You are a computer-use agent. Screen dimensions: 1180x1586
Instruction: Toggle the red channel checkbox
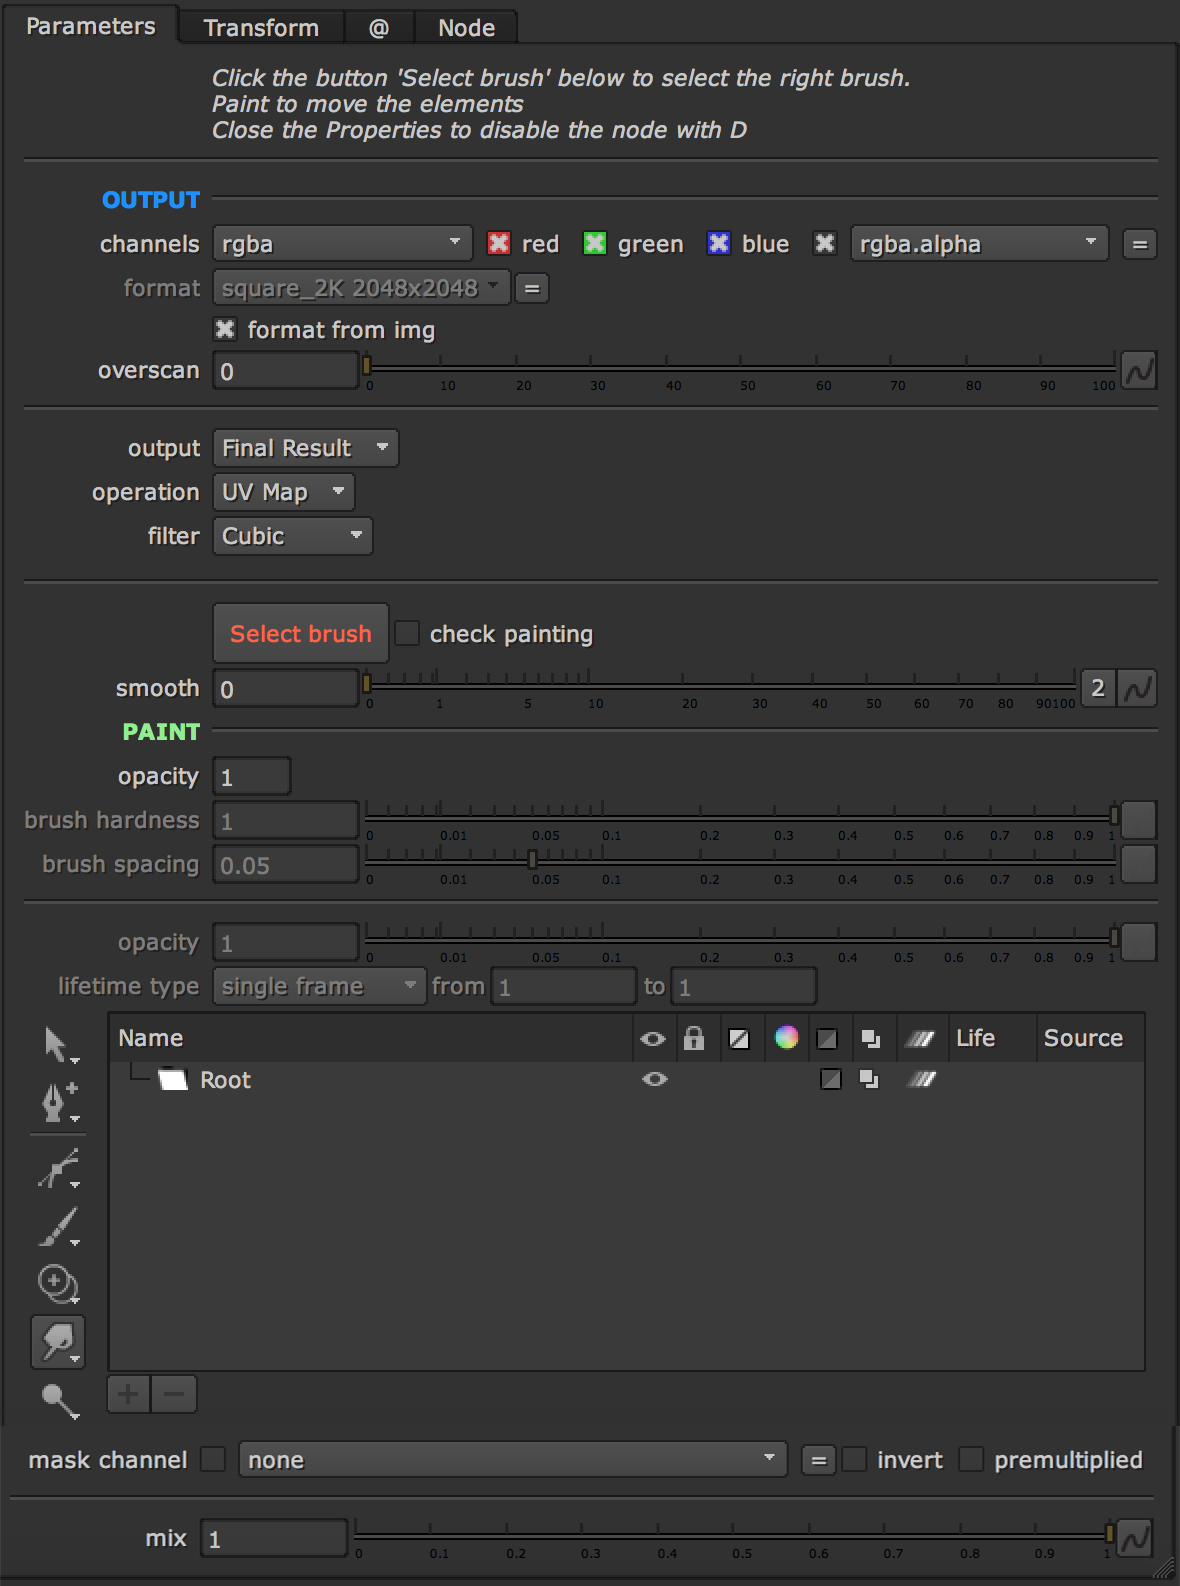498,244
